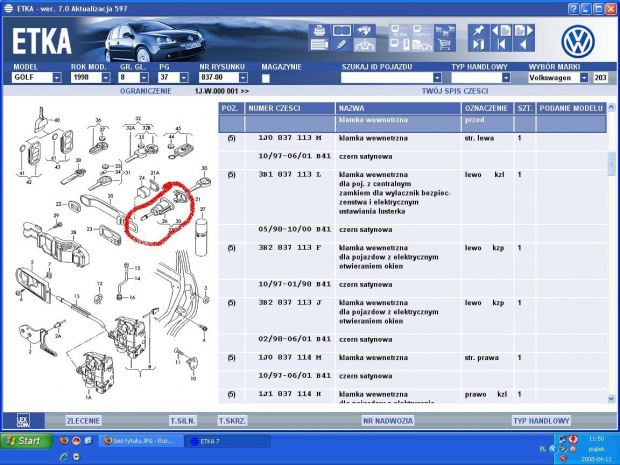The height and width of the screenshot is (465, 620).
Task: Open the NR RYSUNKU dropdown showing 837-00
Action: coord(243,78)
